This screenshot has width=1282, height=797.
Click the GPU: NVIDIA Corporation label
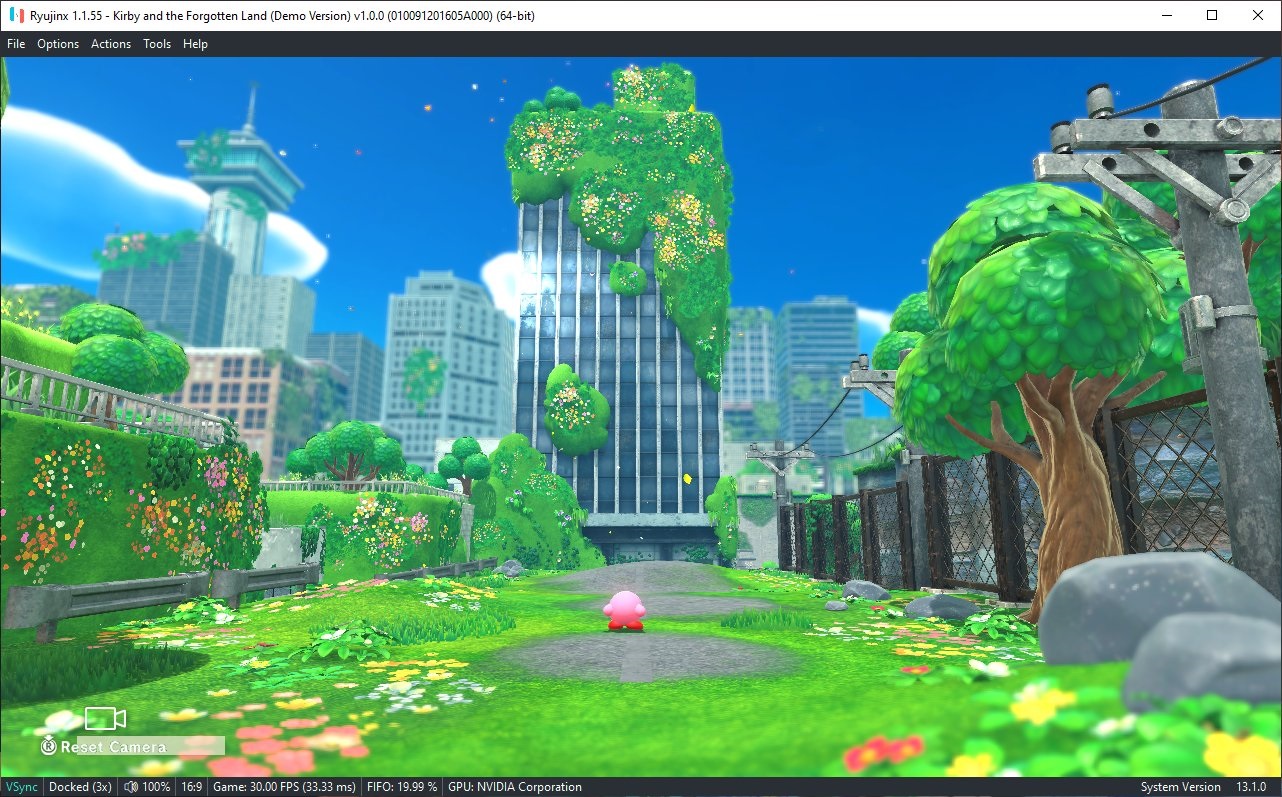coord(515,787)
